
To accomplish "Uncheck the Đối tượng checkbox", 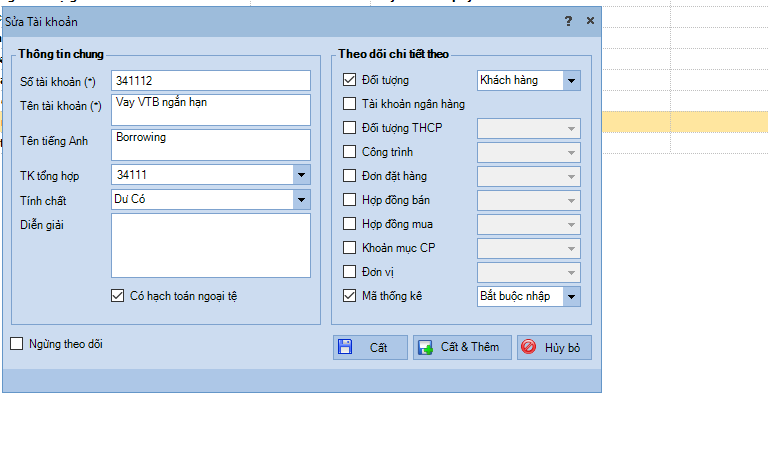I will (349, 80).
